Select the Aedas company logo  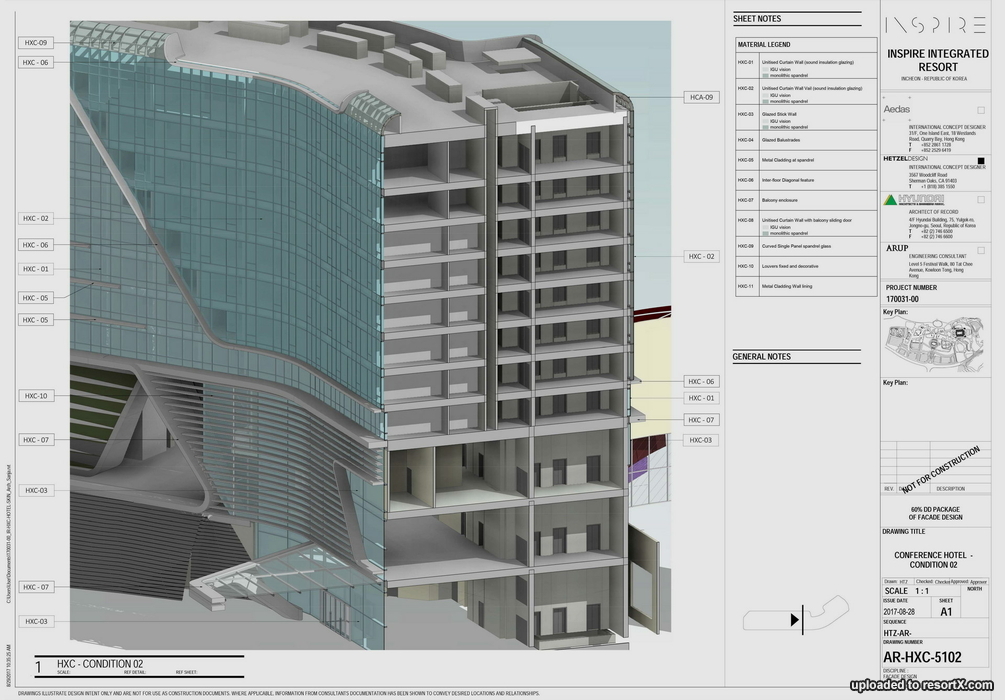[x=898, y=109]
